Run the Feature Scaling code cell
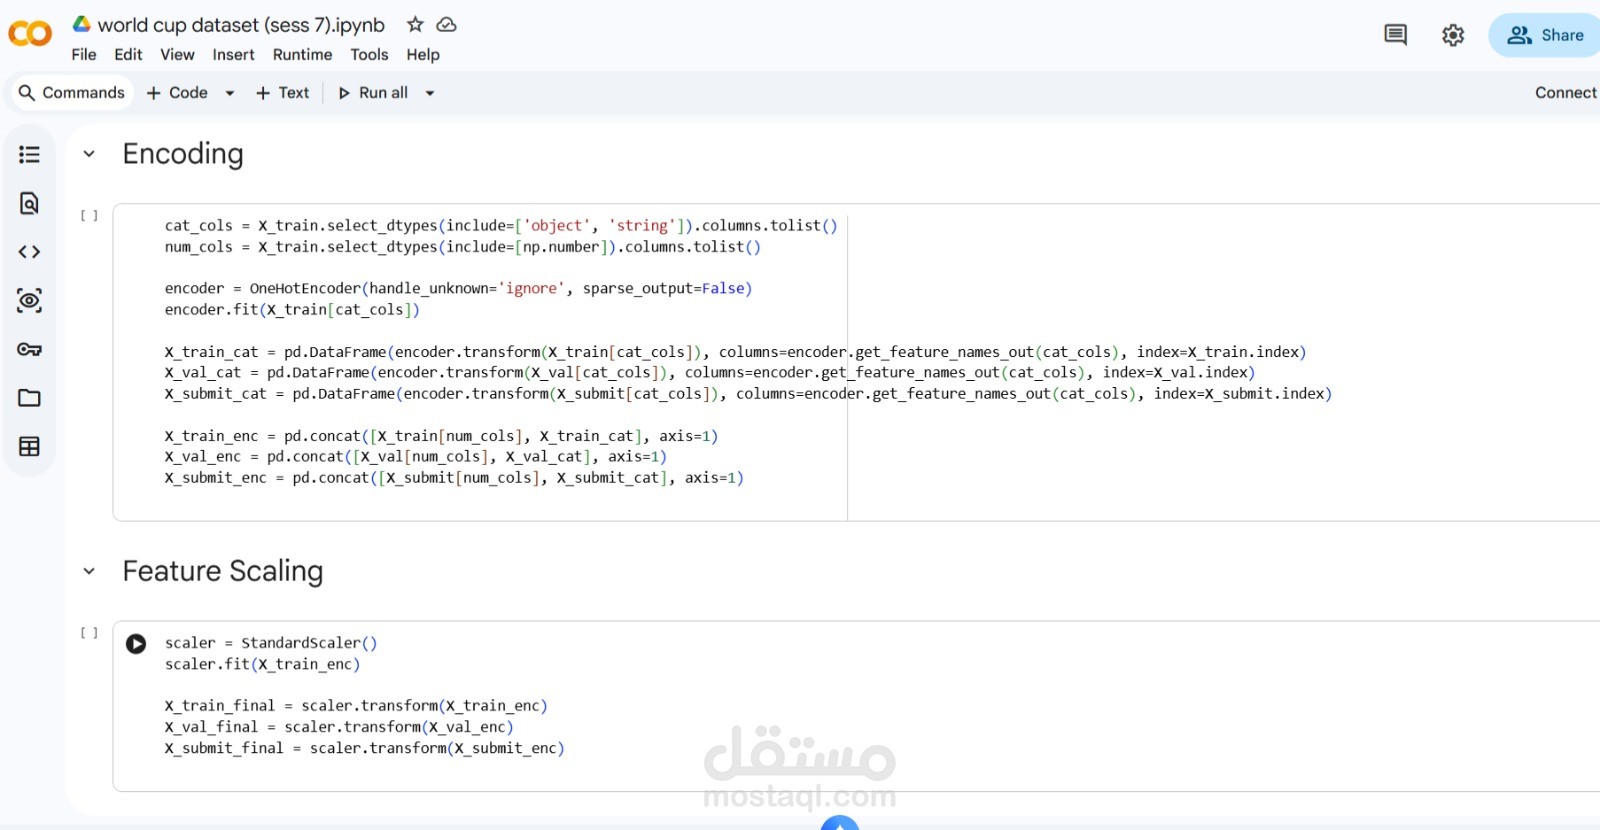Image resolution: width=1600 pixels, height=830 pixels. (136, 644)
